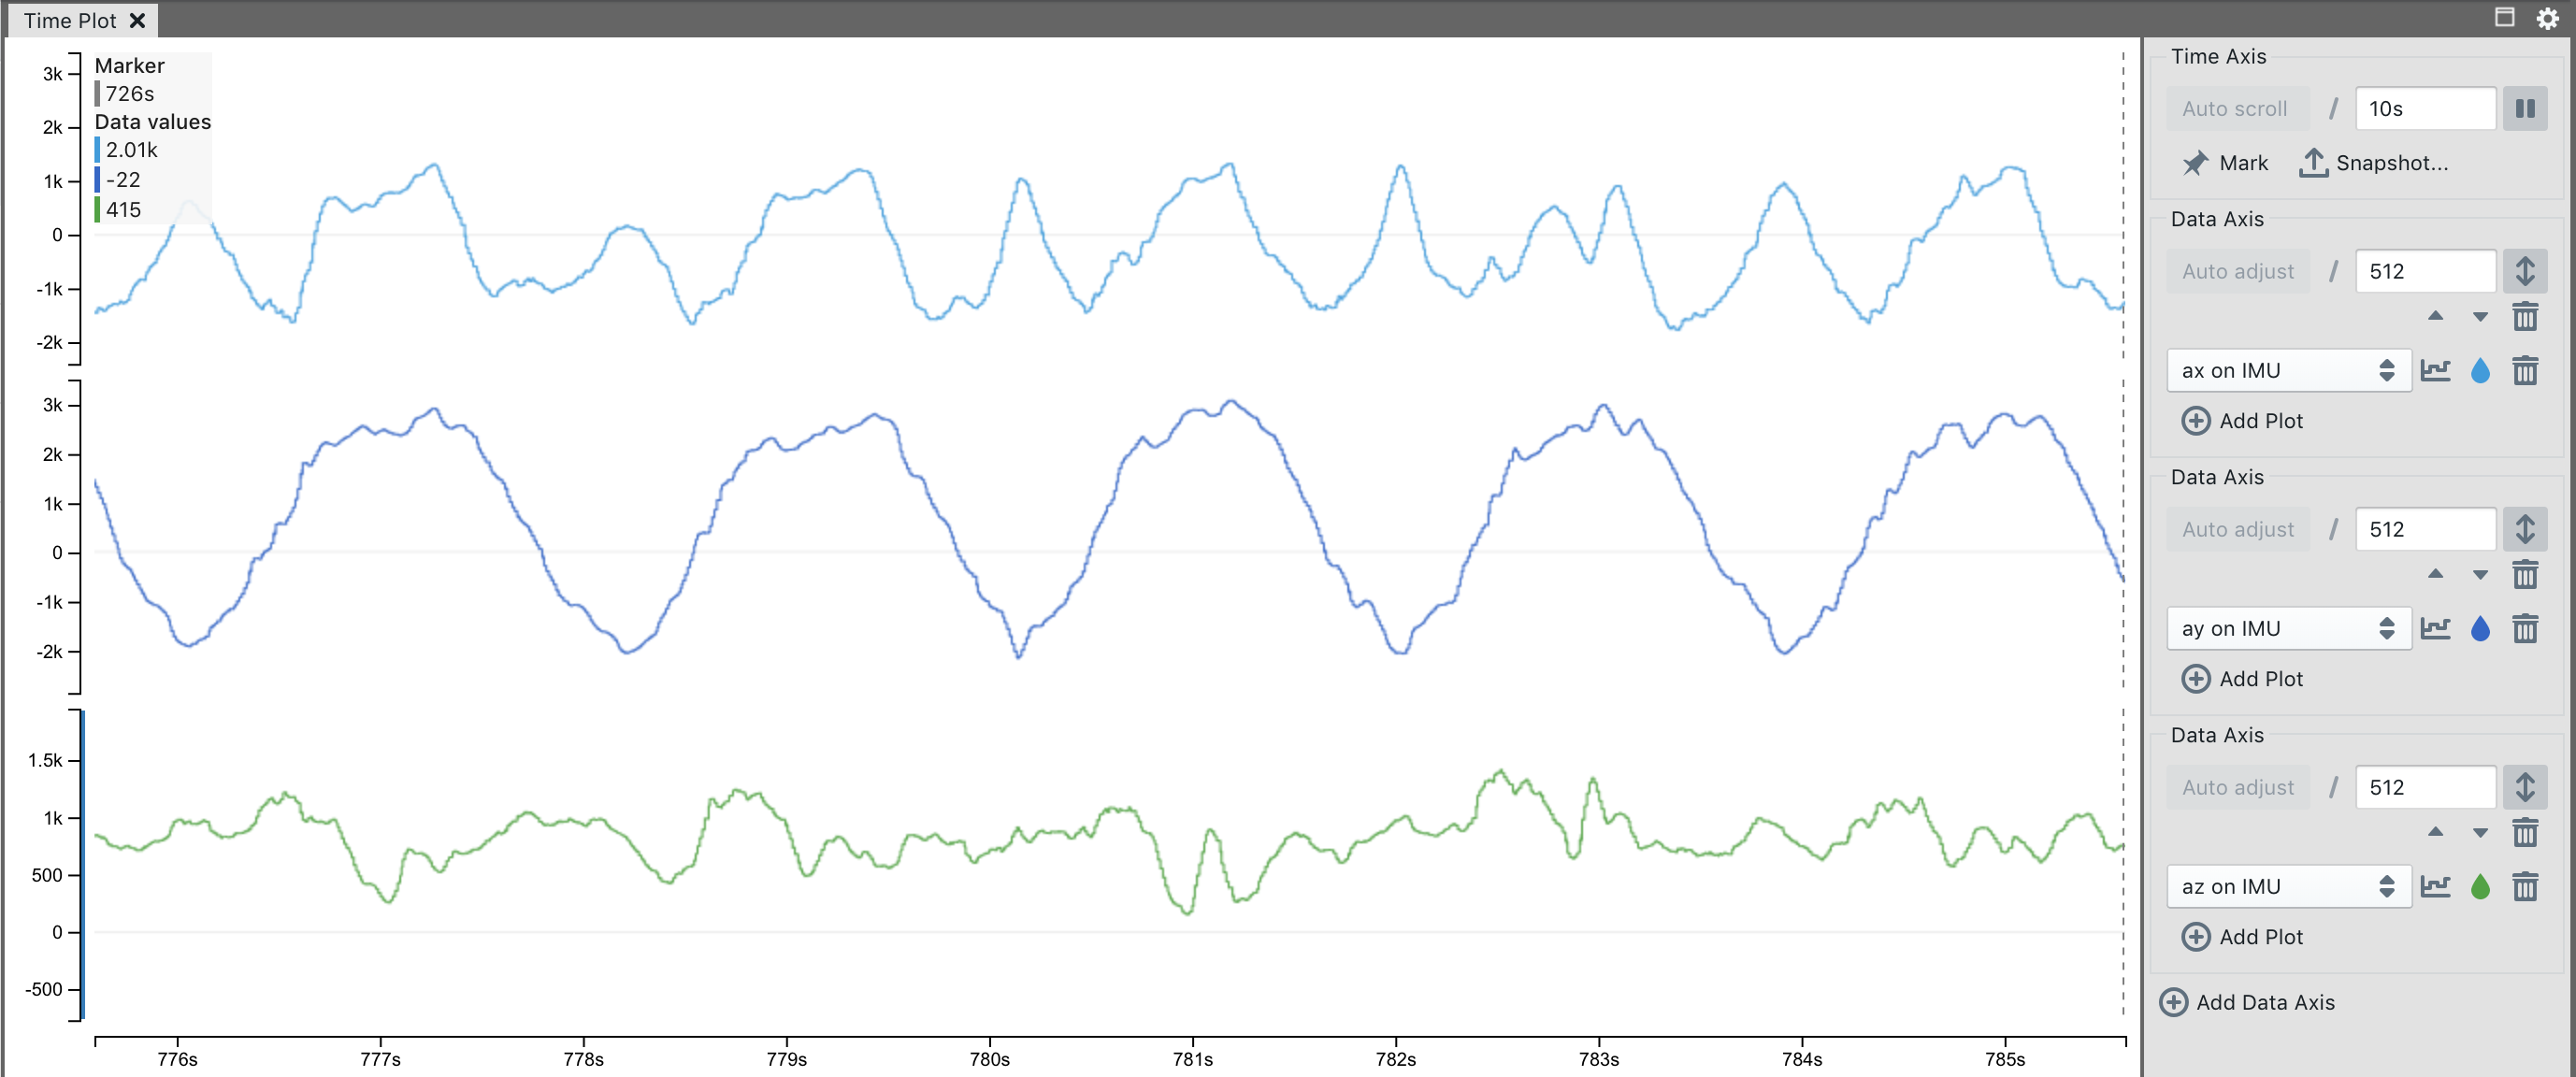
Task: Enable Auto adjust on third Data Axis
Action: pyautogui.click(x=2238, y=788)
